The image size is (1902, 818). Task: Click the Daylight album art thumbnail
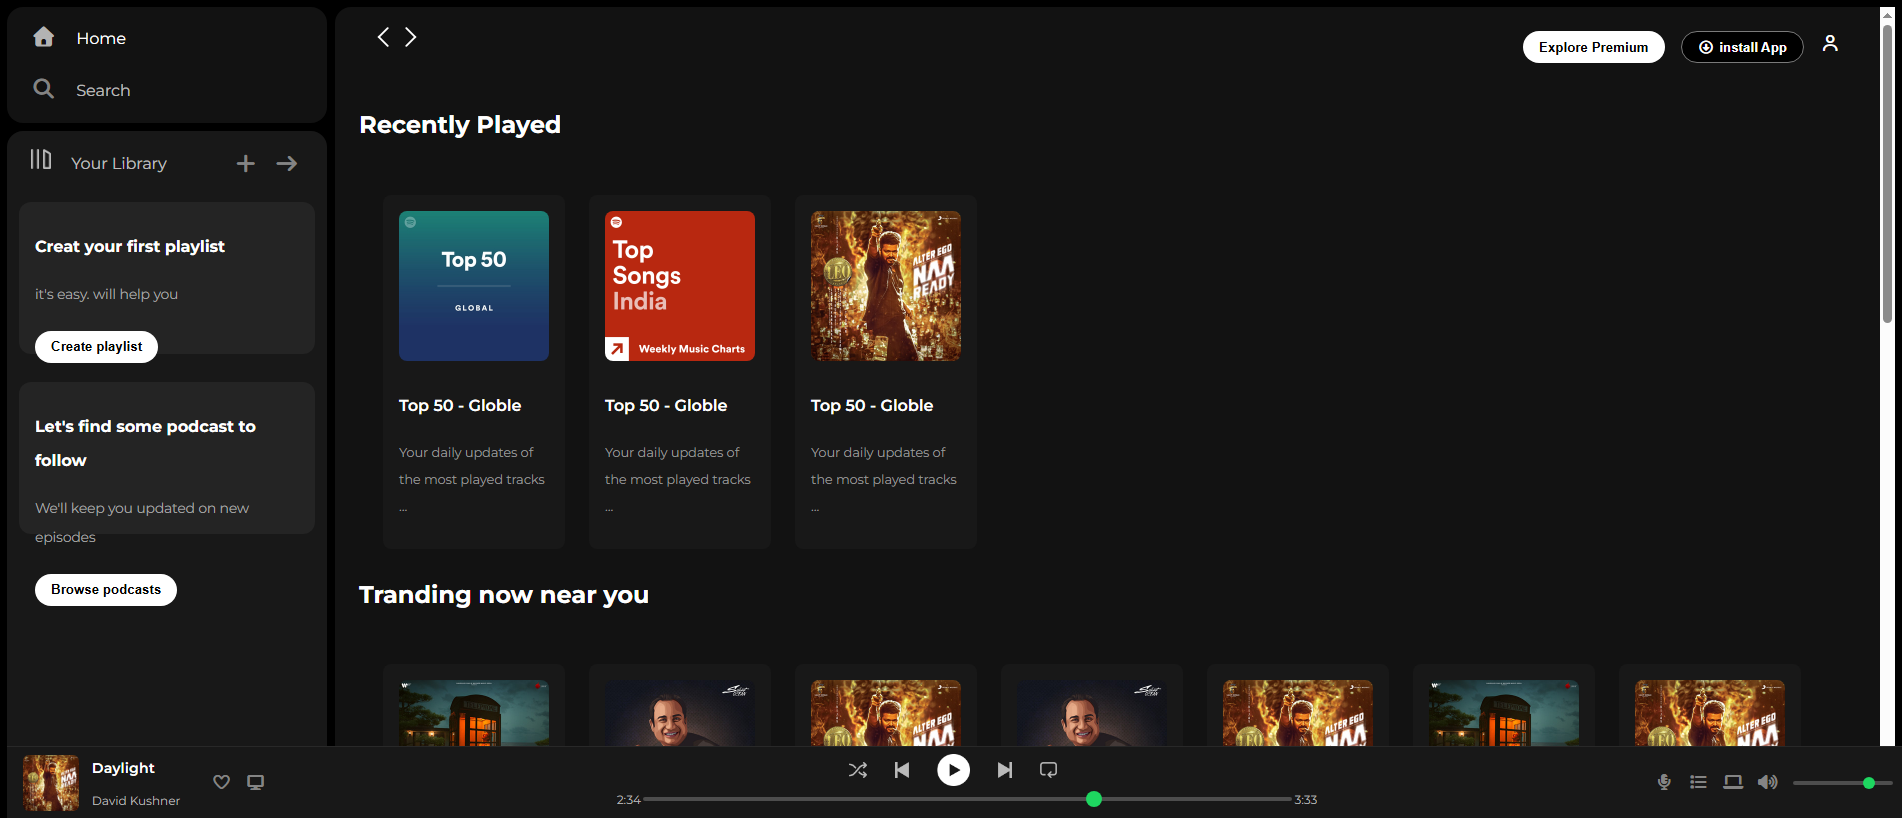tap(51, 783)
